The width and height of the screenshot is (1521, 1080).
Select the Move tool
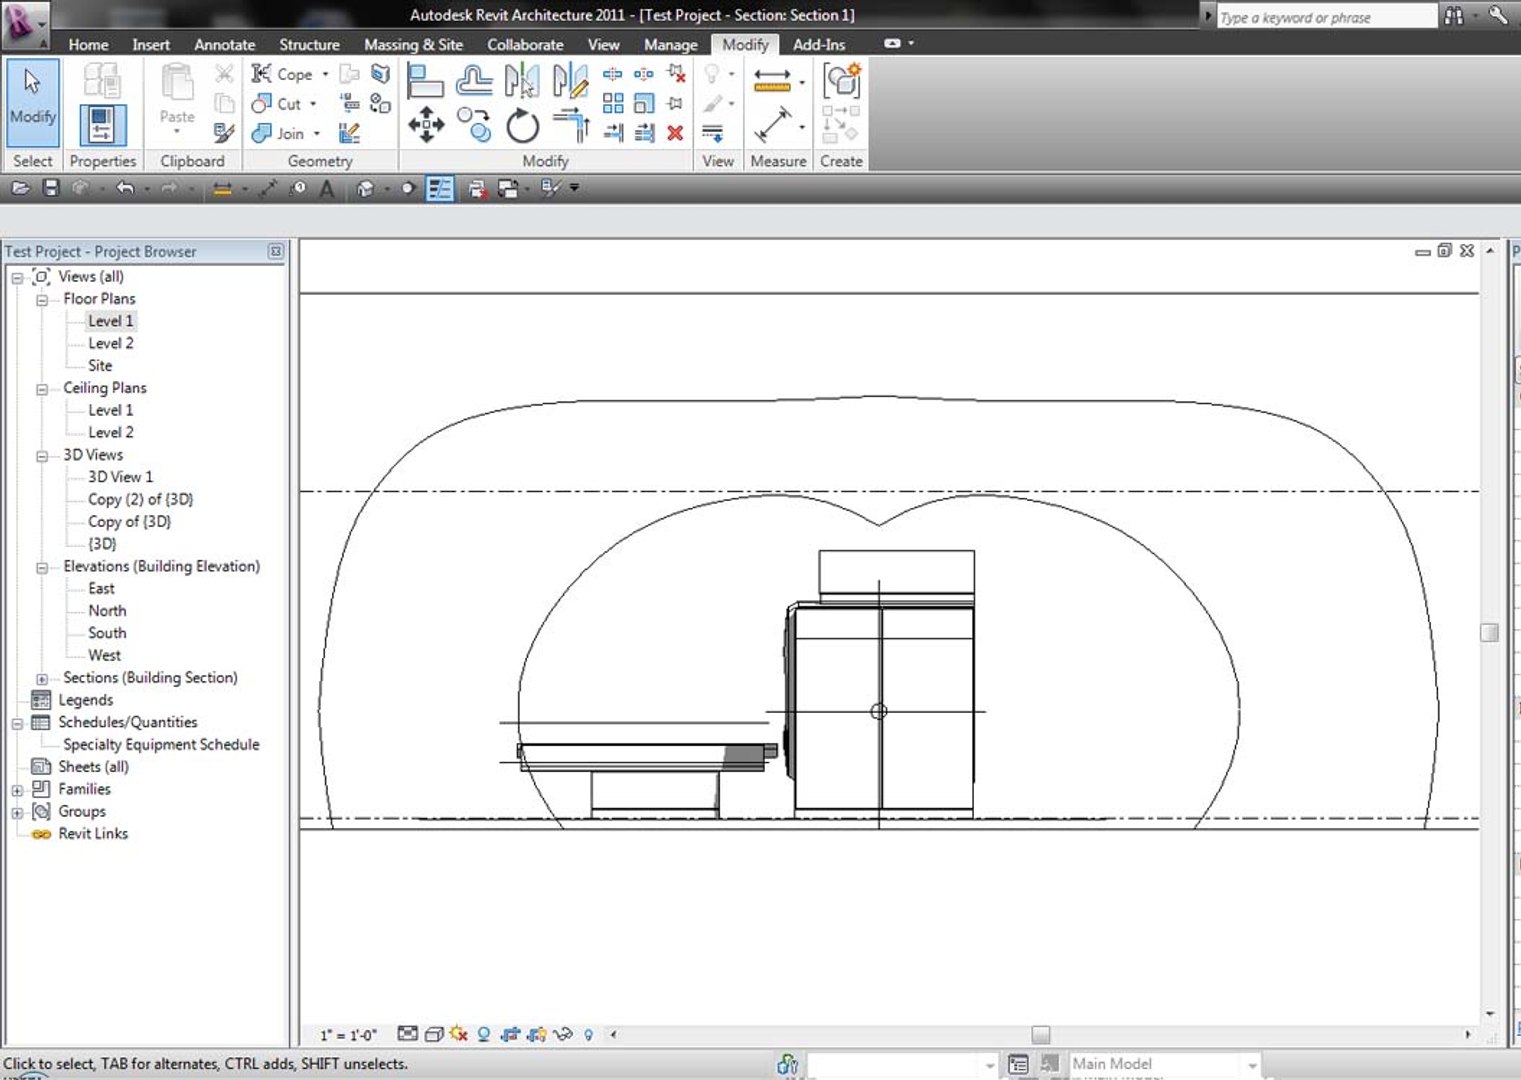click(x=426, y=125)
